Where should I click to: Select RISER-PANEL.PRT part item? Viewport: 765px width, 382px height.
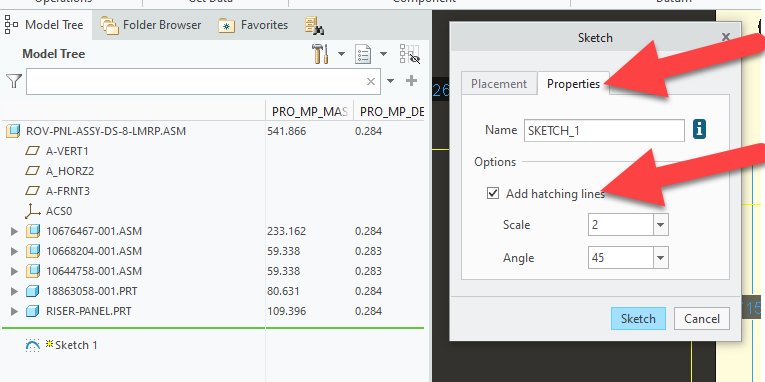88,311
